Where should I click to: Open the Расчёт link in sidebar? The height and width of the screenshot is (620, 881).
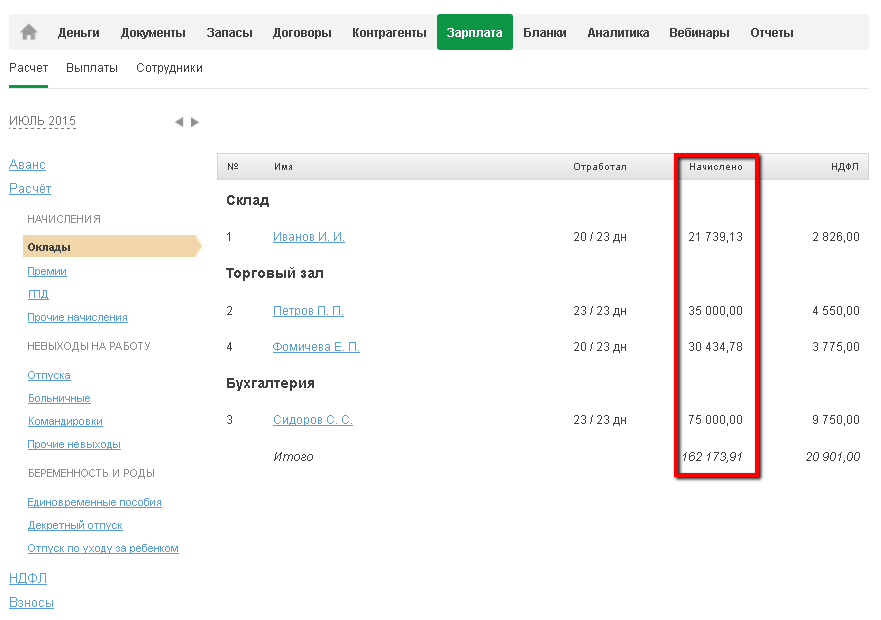(30, 189)
